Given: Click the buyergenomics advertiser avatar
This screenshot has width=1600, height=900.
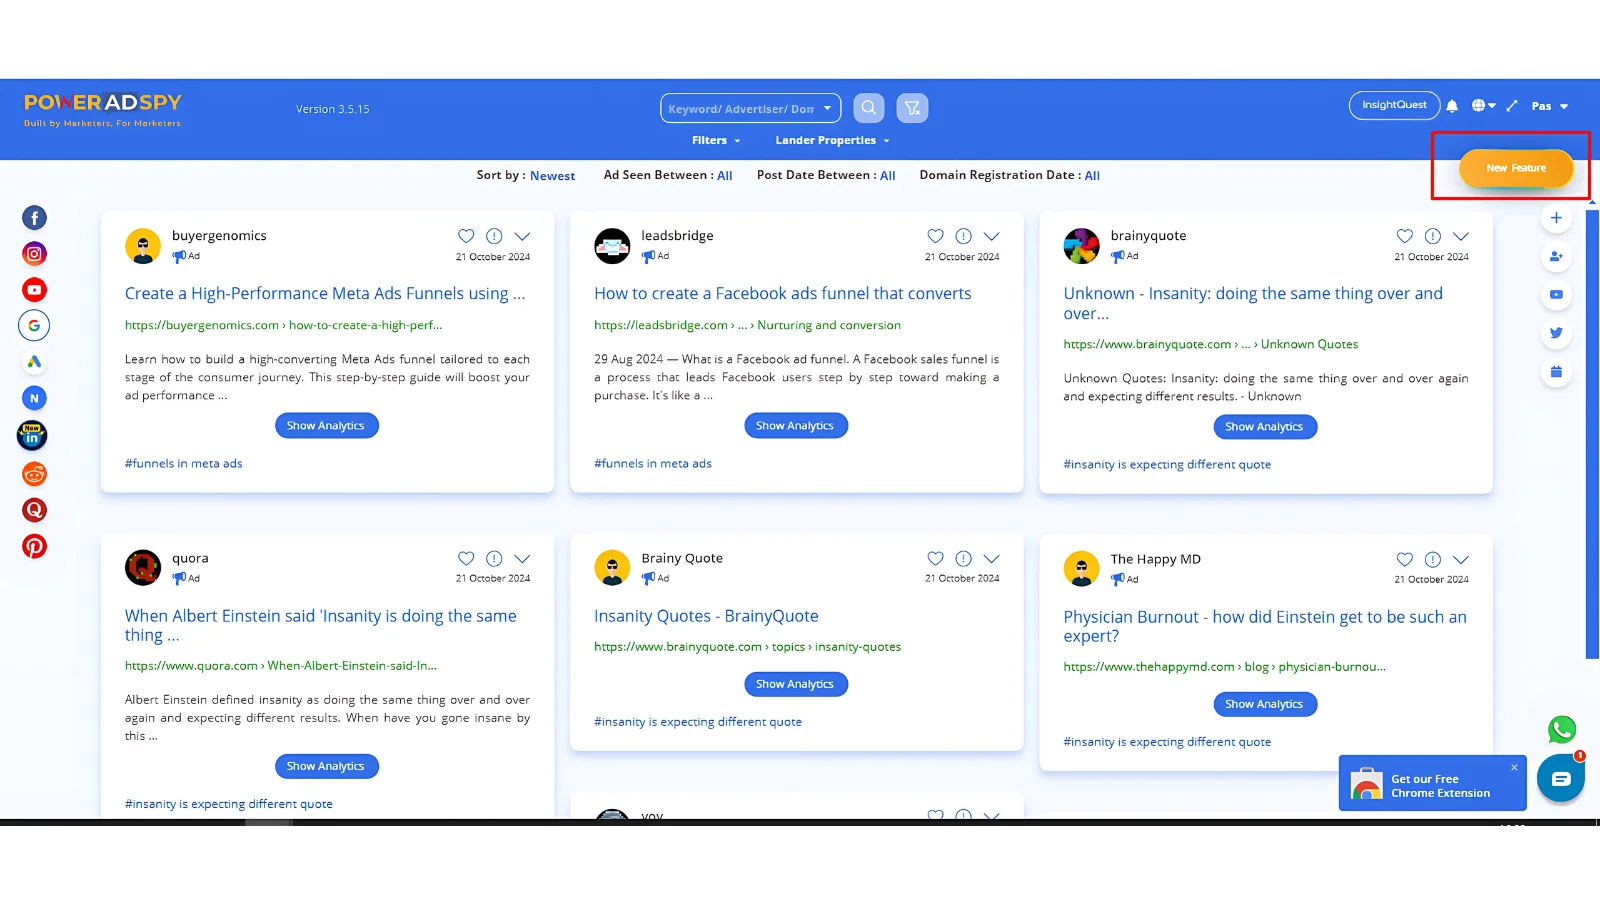Looking at the screenshot, I should [x=143, y=246].
